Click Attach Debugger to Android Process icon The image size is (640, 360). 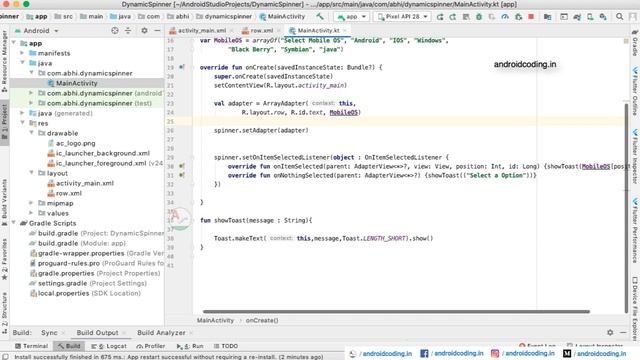coord(518,17)
